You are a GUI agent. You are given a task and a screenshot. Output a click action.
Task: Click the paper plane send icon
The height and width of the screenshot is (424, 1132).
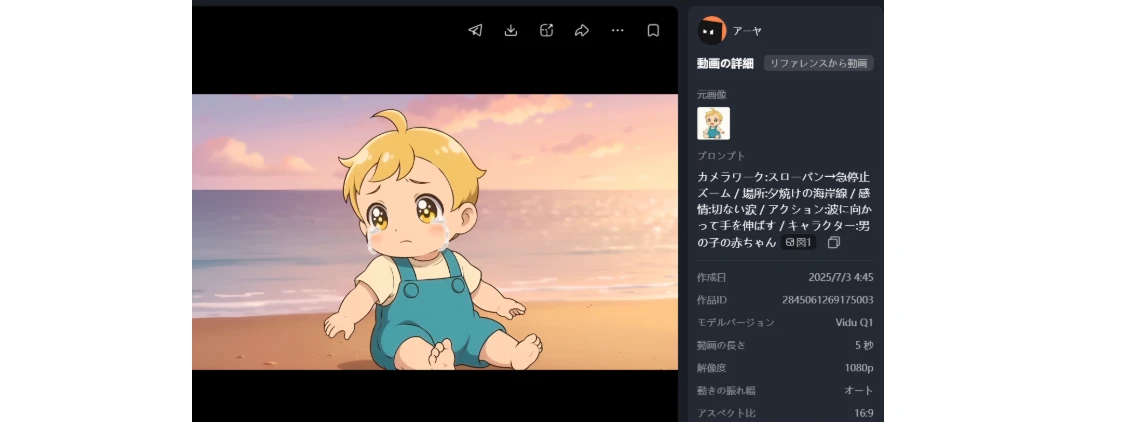click(x=475, y=30)
